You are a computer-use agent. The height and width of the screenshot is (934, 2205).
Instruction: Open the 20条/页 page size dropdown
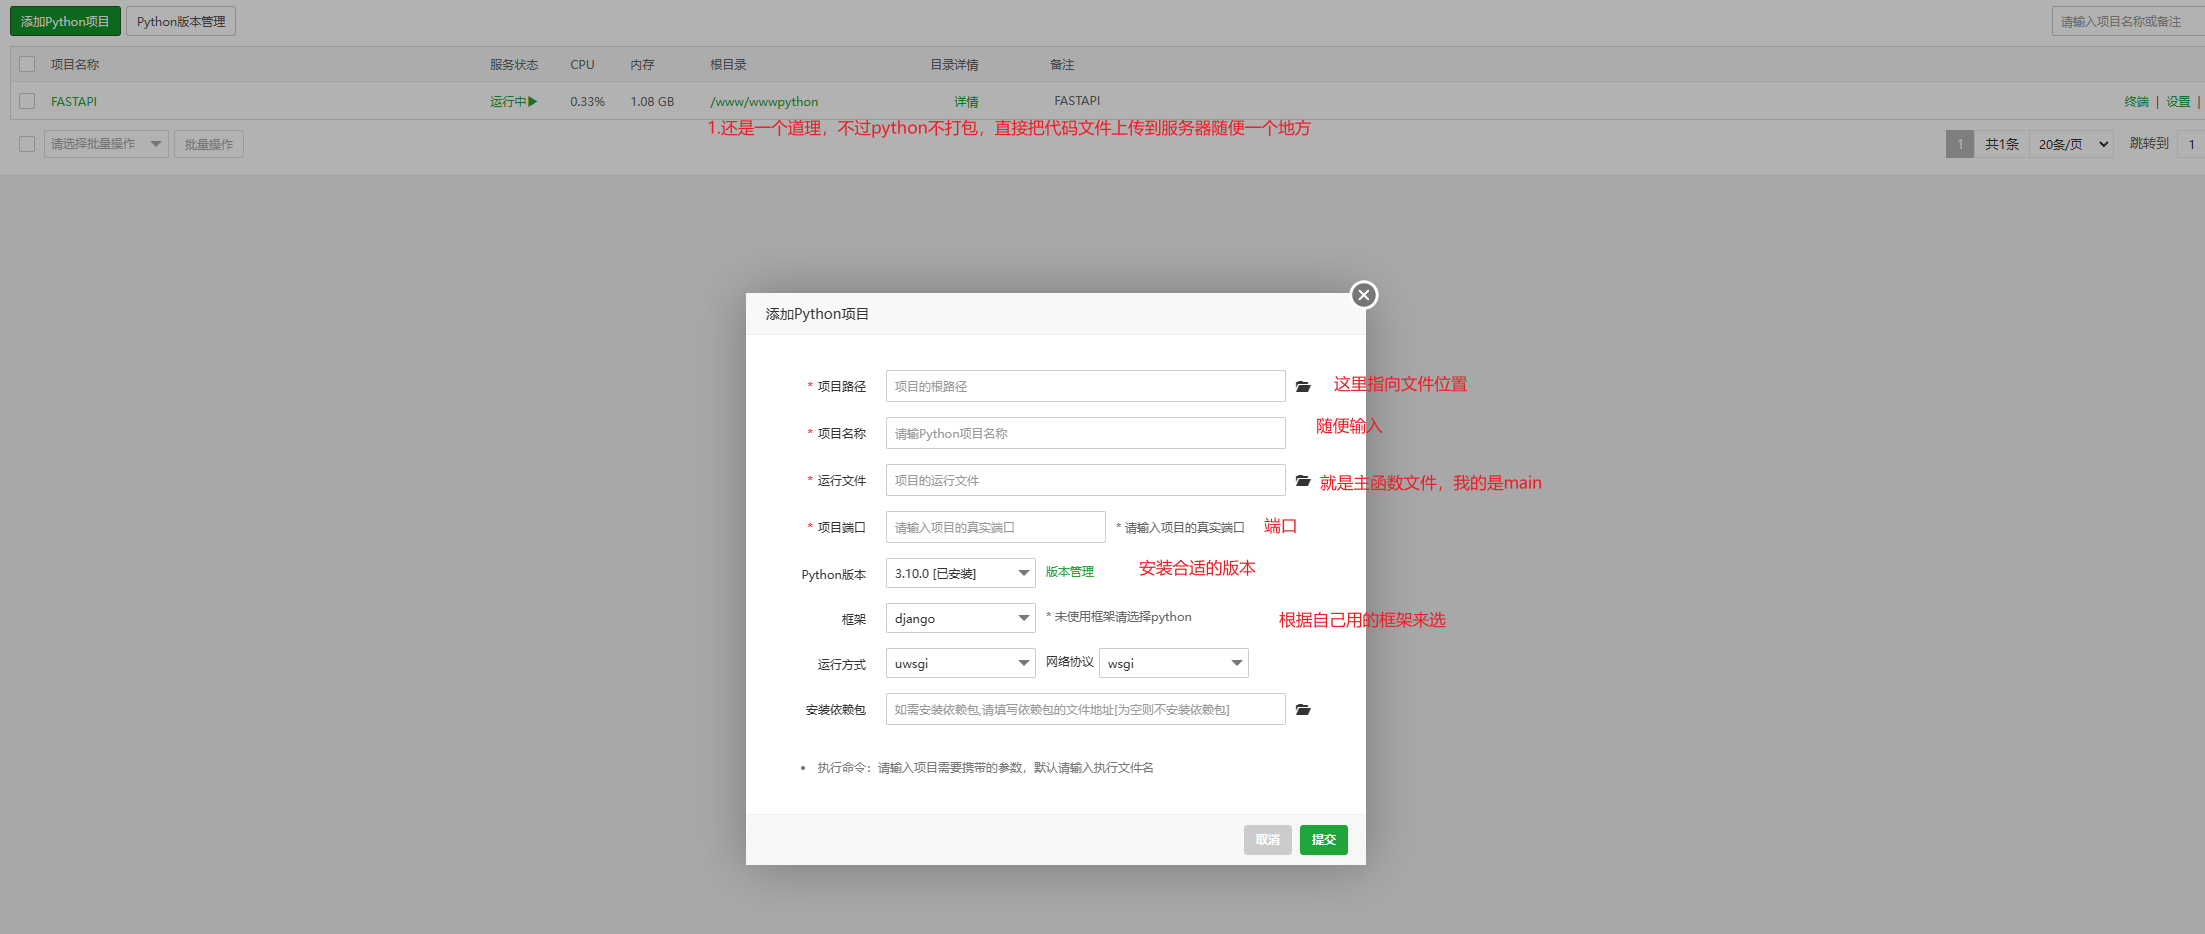pos(2071,144)
